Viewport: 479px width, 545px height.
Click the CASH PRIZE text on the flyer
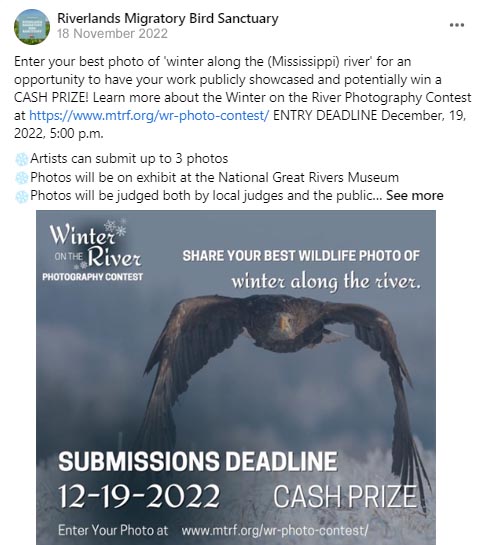345,496
